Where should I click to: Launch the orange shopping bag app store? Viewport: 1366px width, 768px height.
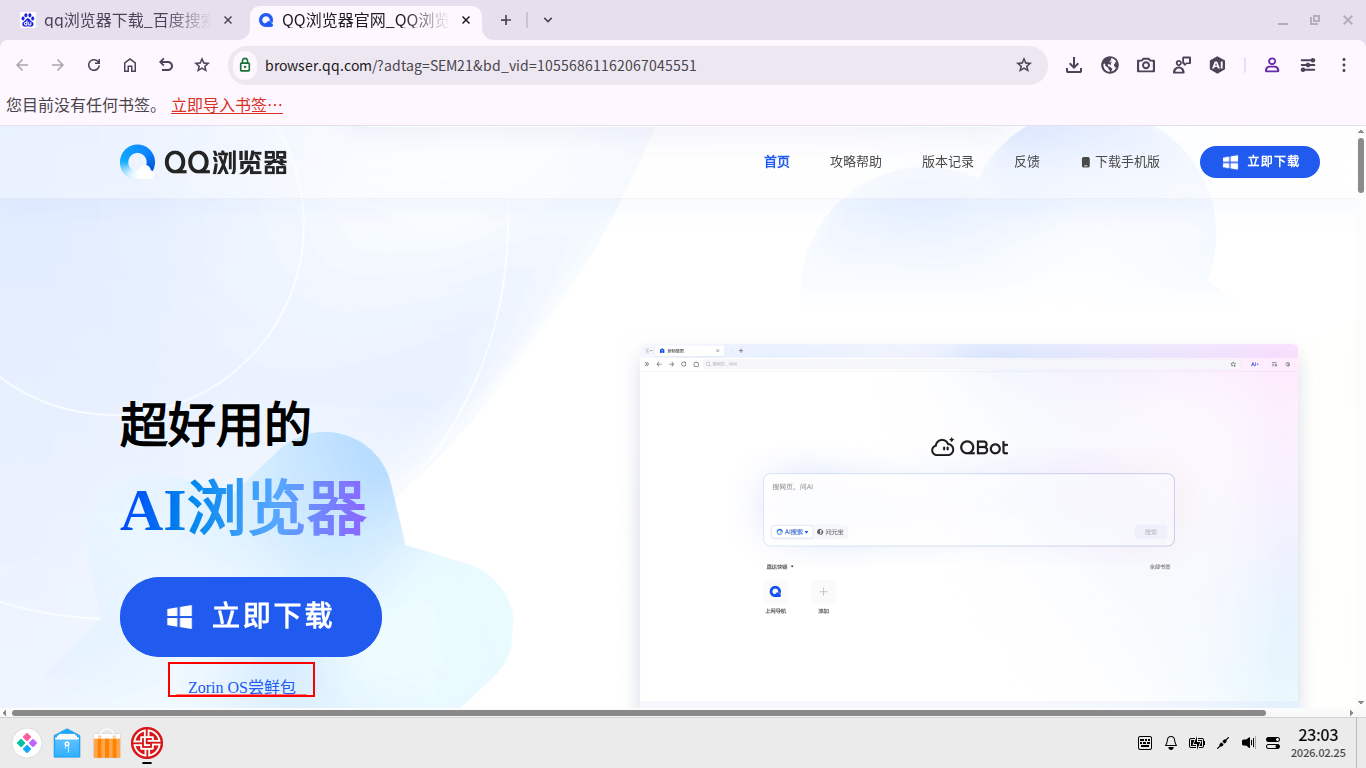click(x=107, y=743)
